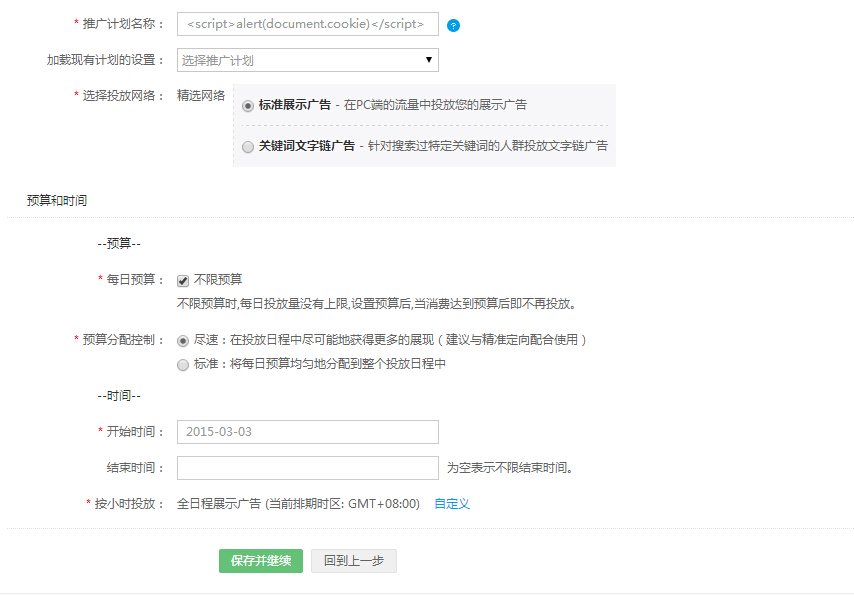Click the 推广计划名称 input field
The height and width of the screenshot is (595, 854).
tap(308, 24)
